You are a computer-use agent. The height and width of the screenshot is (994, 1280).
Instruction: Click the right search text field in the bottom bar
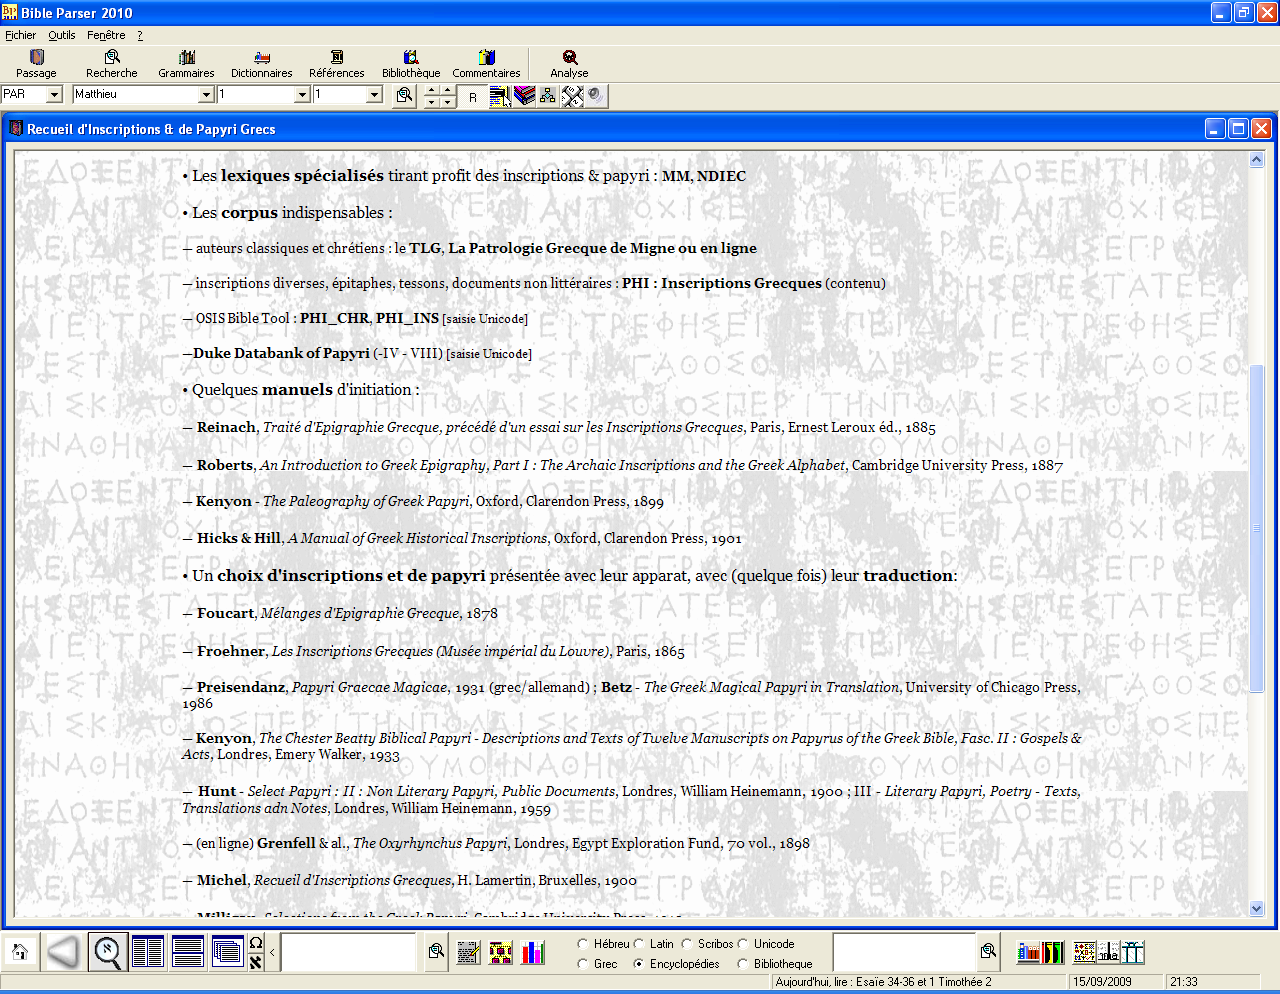[904, 952]
